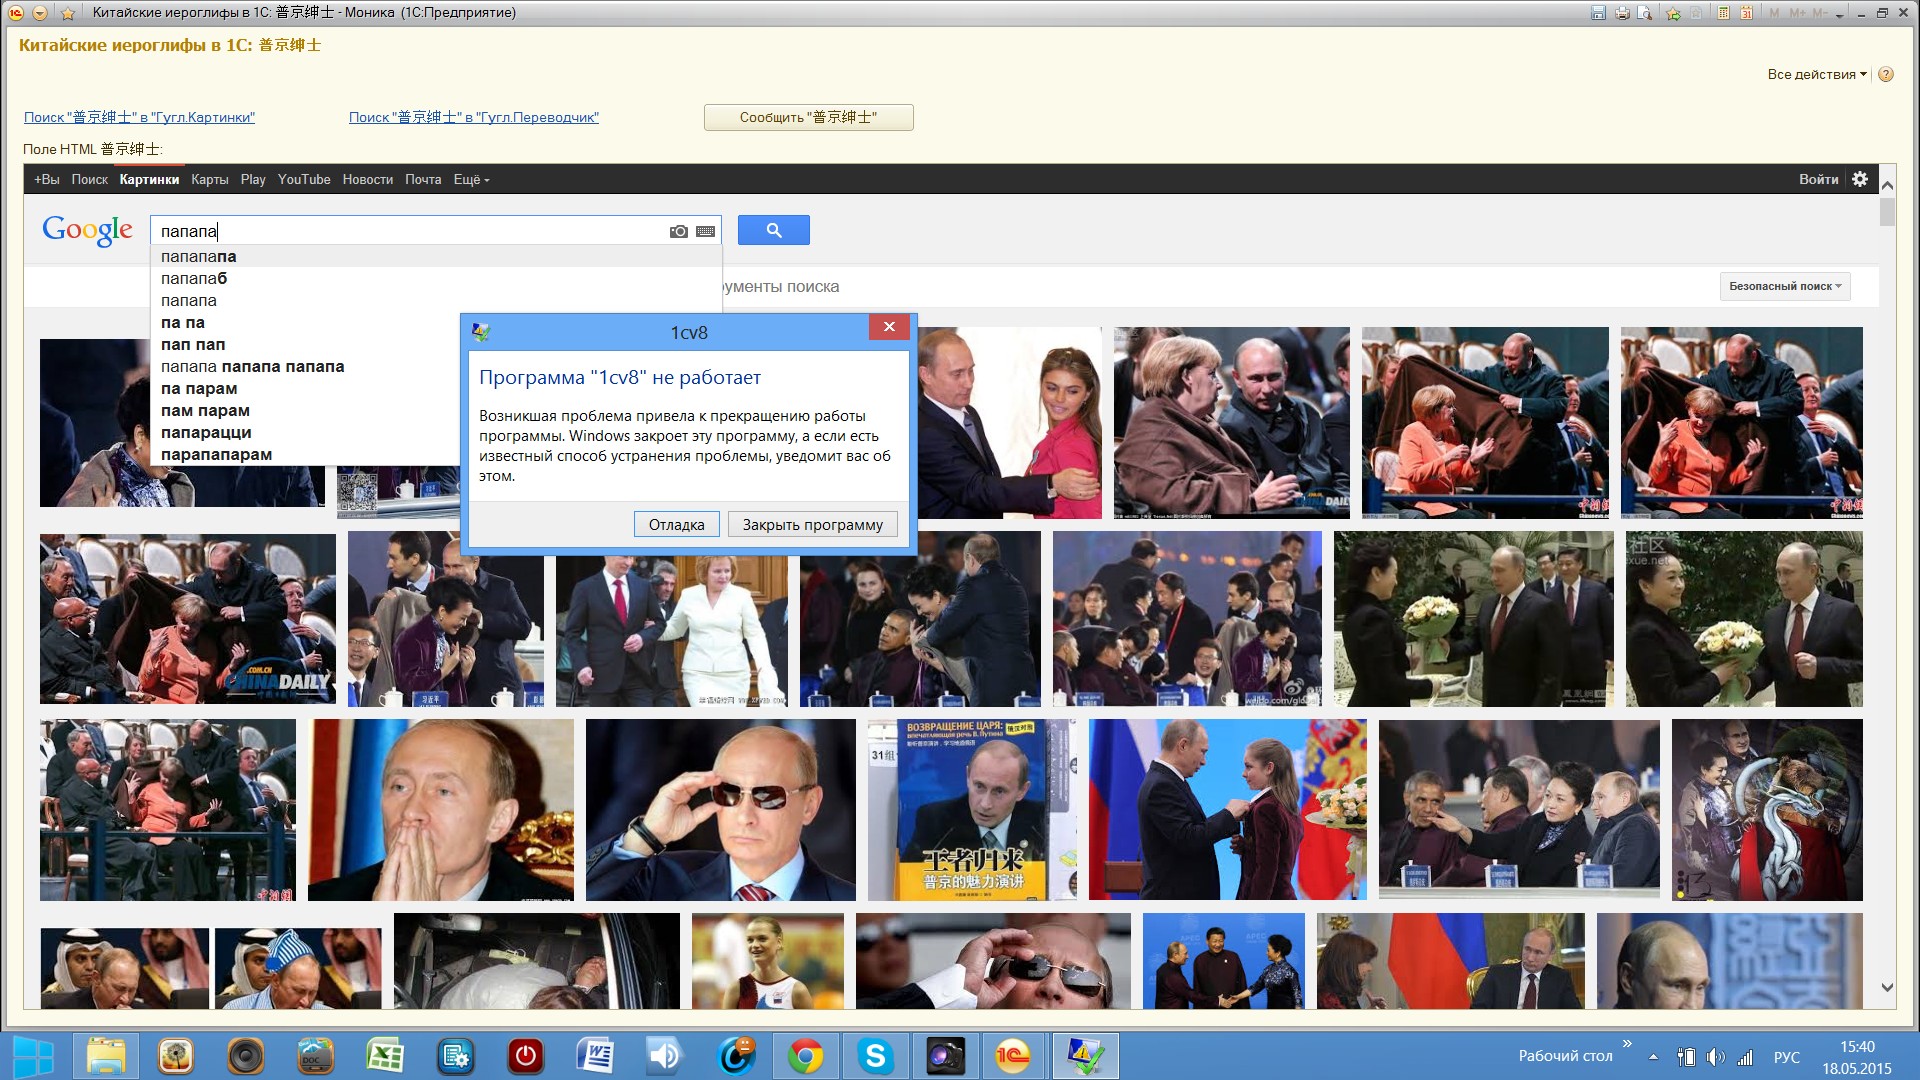
Task: Open print preview icon in title bar
Action: 1645,13
